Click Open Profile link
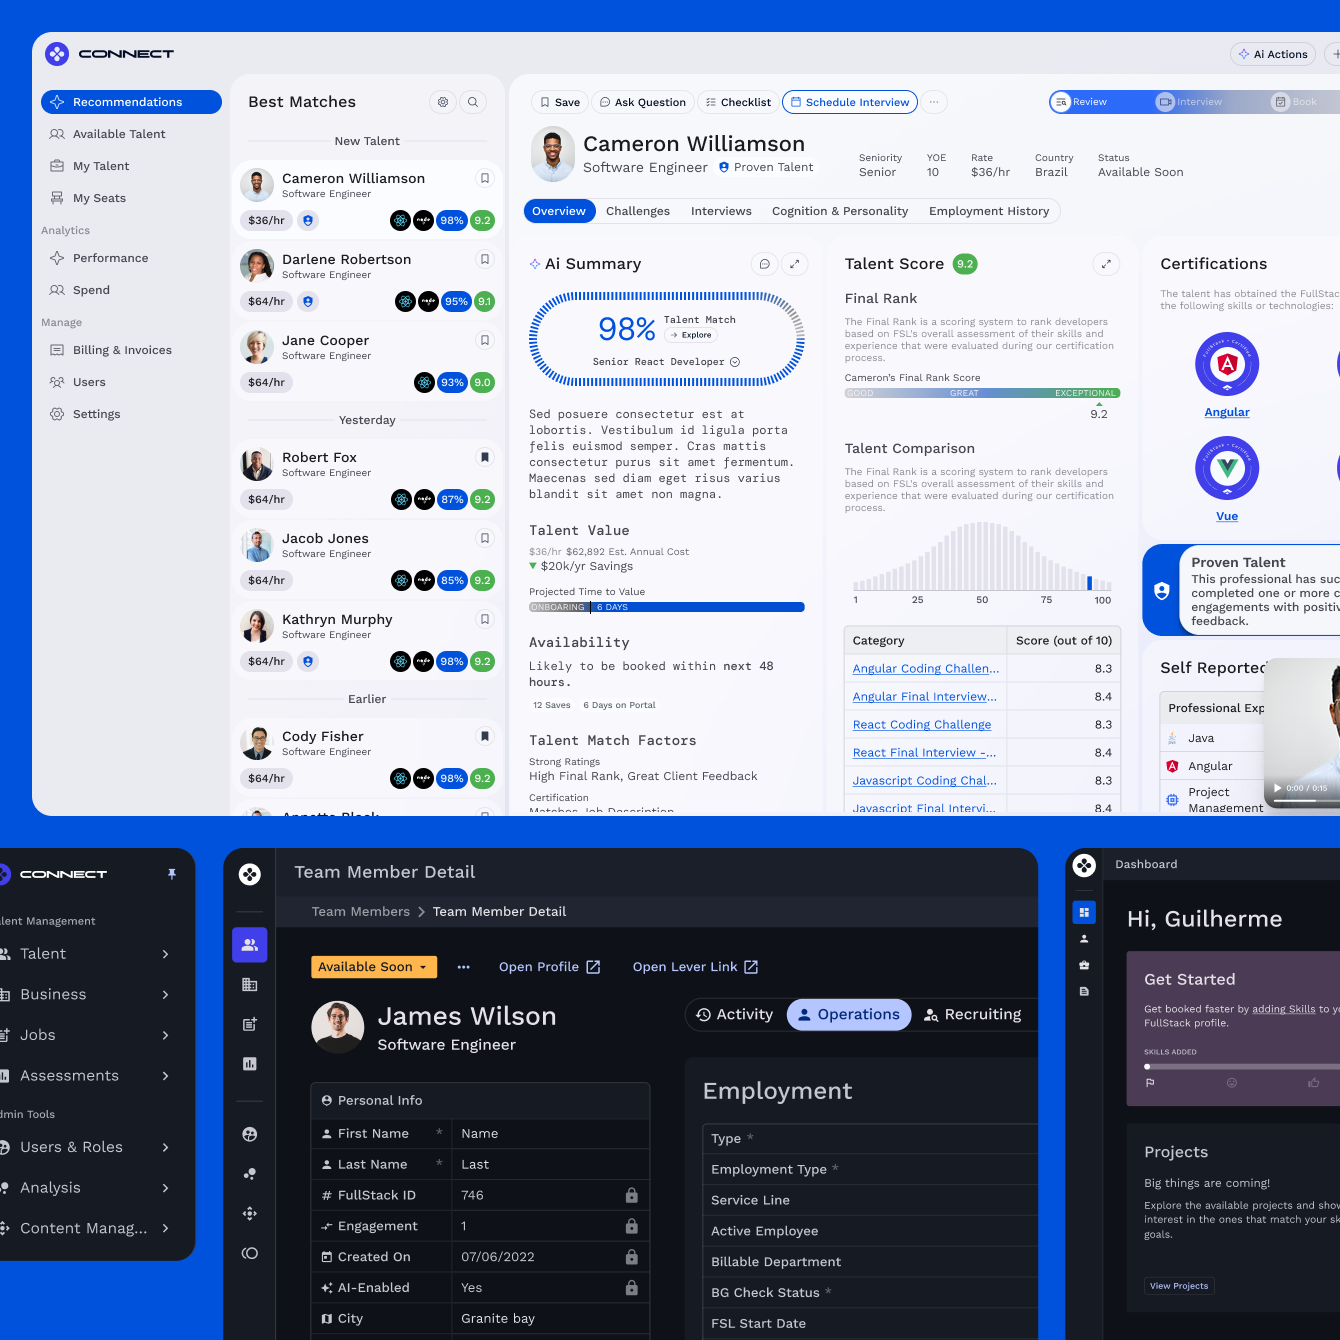The image size is (1340, 1340). [x=549, y=967]
